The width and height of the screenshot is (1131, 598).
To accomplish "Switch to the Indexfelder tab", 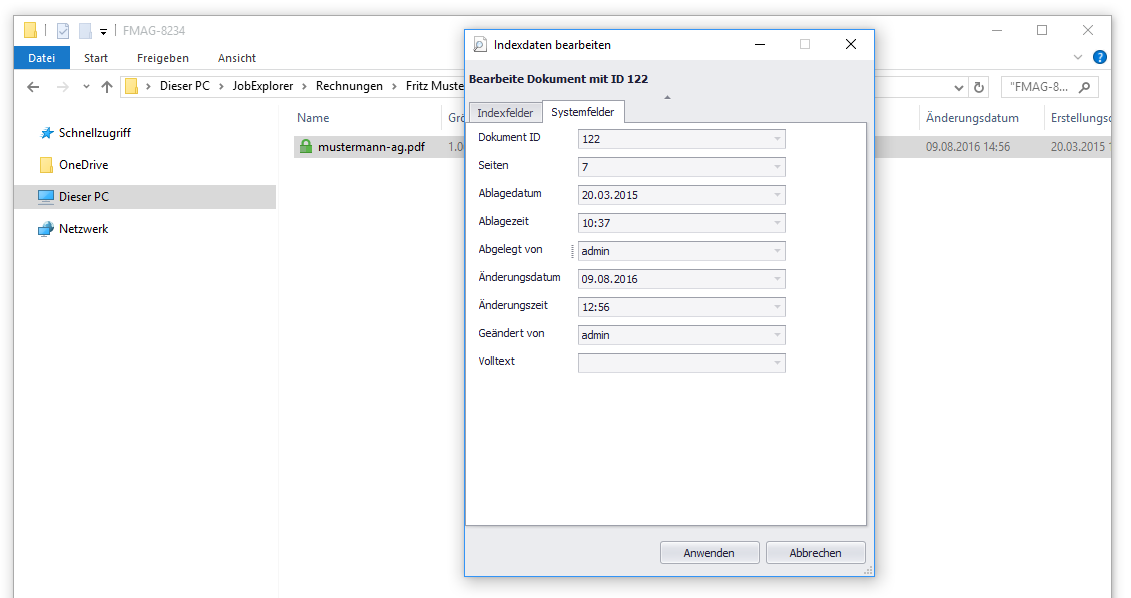I will pos(505,113).
